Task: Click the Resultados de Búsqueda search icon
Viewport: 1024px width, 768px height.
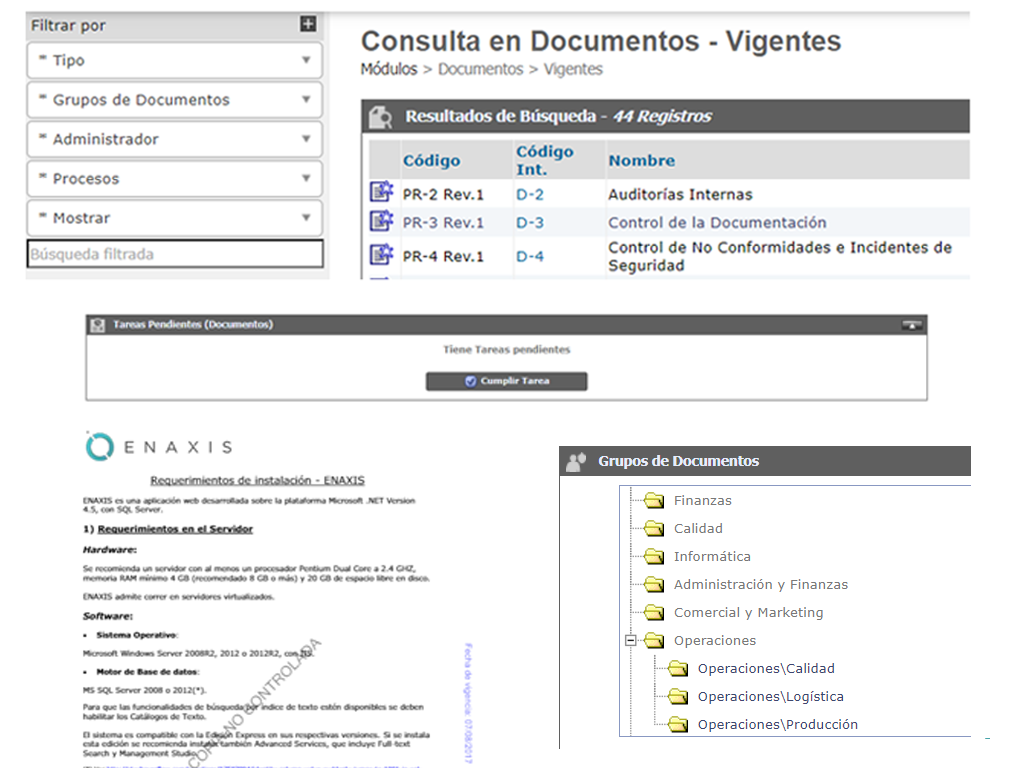Action: click(x=380, y=117)
